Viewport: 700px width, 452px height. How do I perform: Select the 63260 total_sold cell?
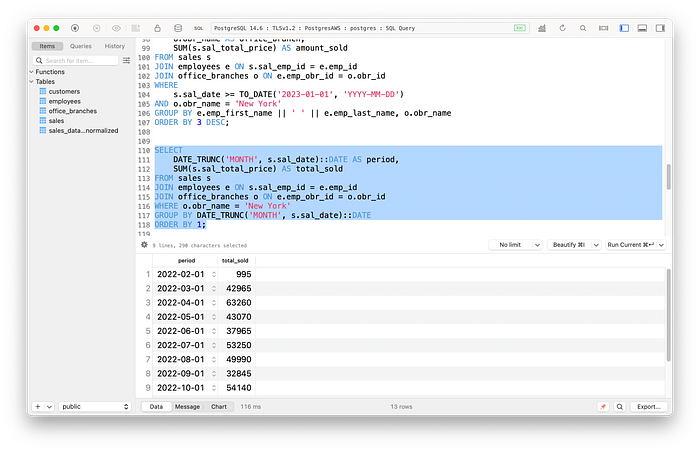click(238, 303)
